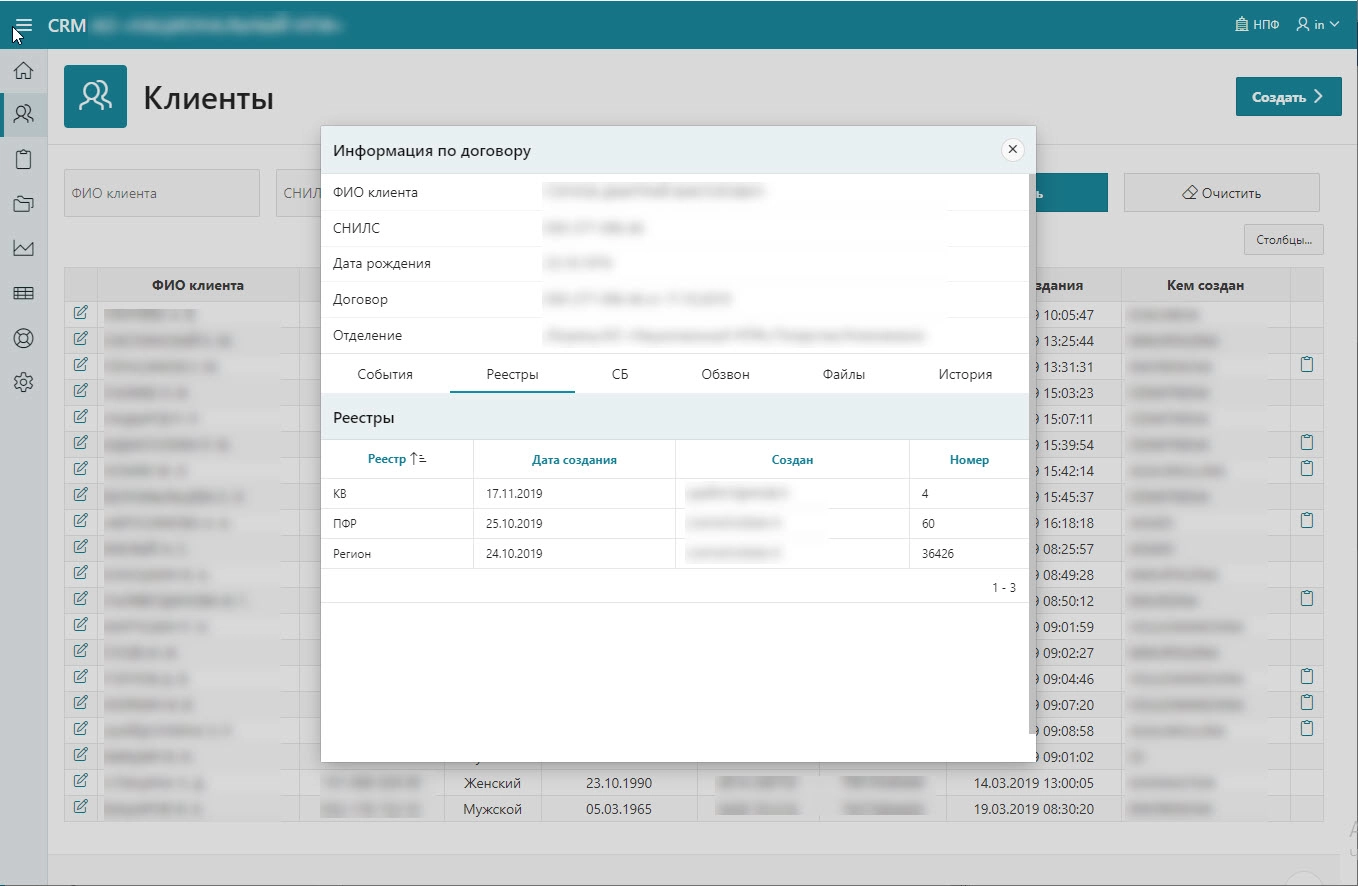Edit the client row created at 13:25:44
This screenshot has width=1358, height=886.
81,339
